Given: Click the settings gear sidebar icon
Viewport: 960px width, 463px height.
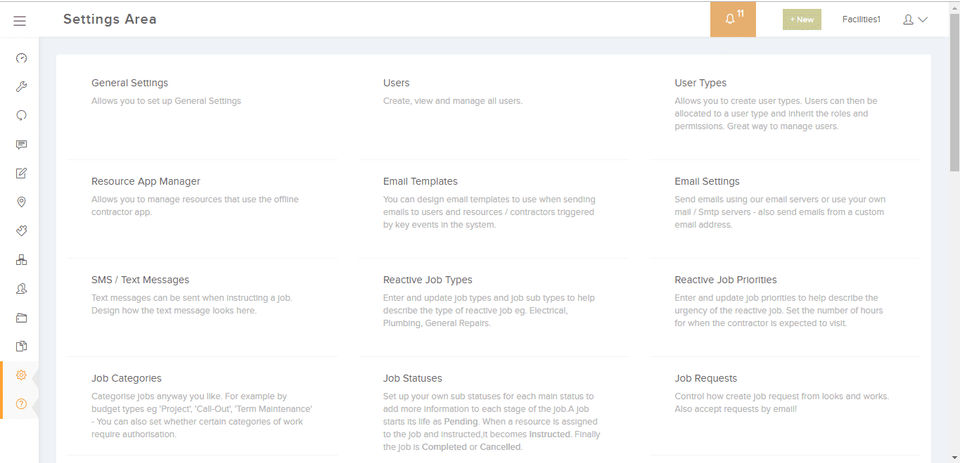Looking at the screenshot, I should [21, 375].
